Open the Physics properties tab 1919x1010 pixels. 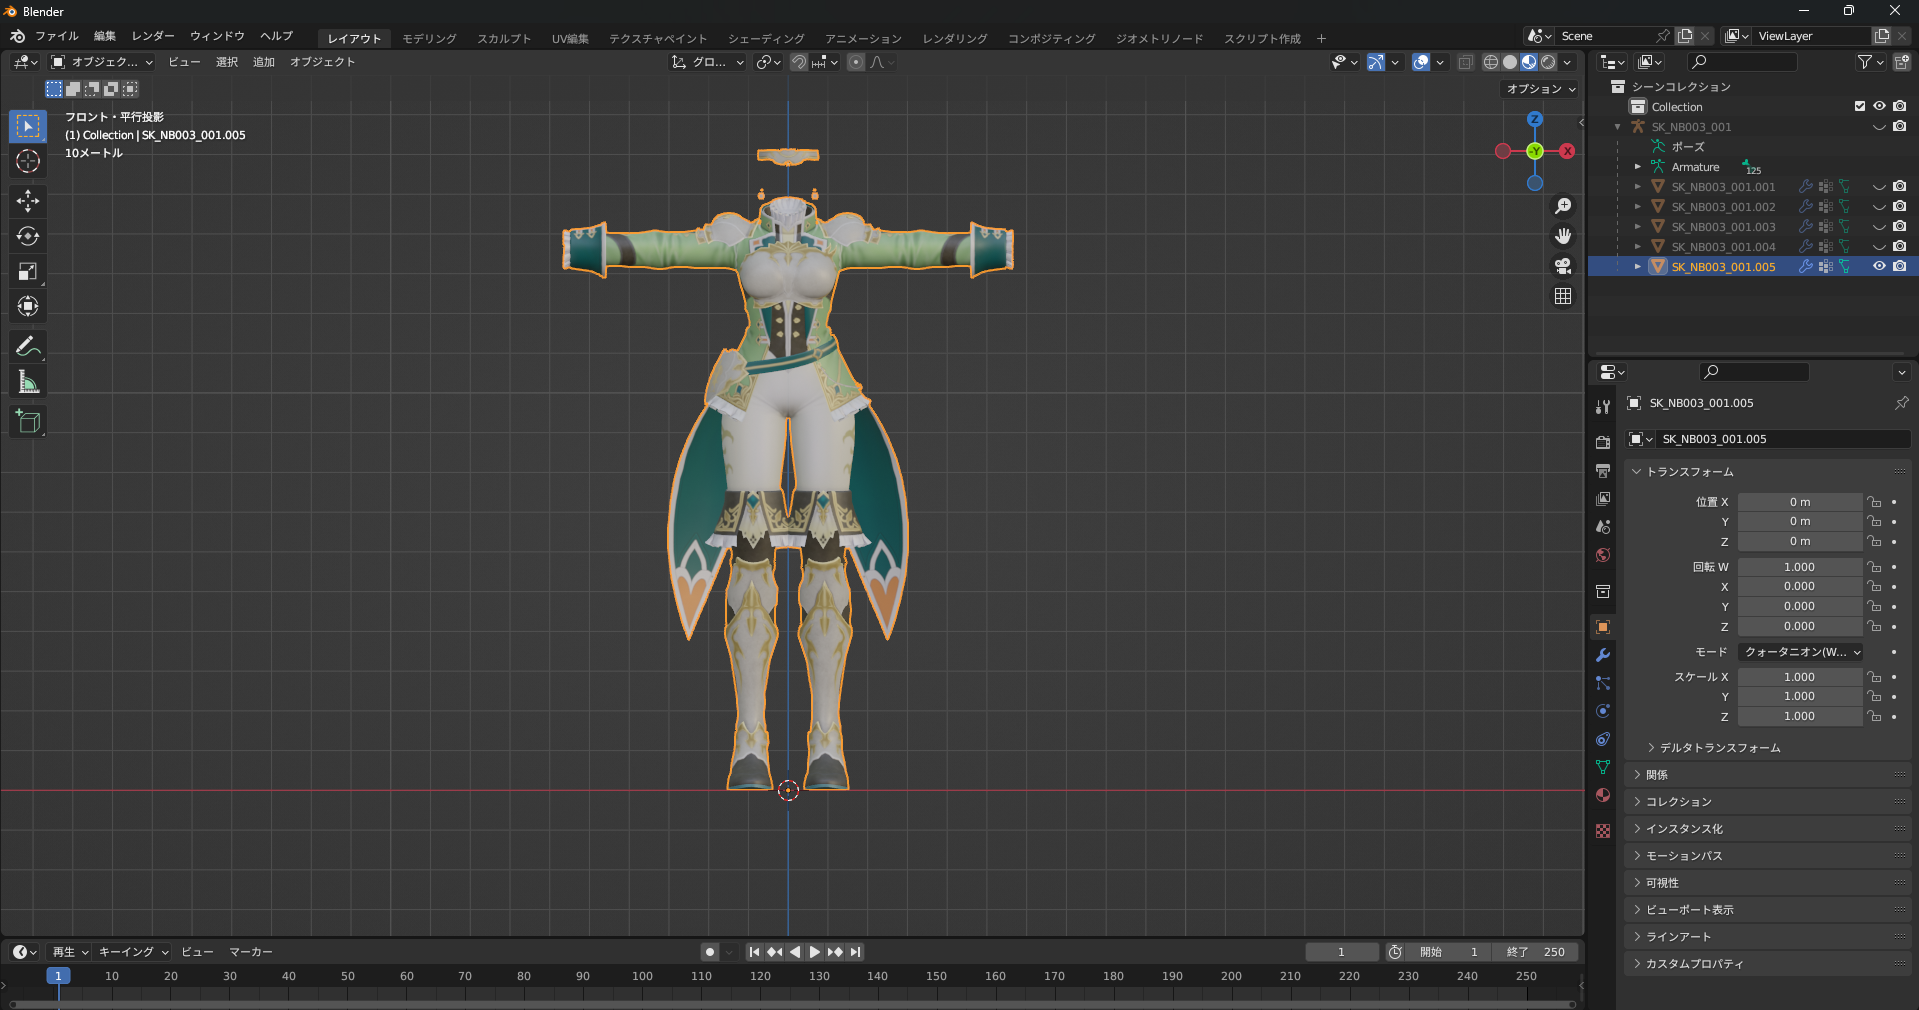tap(1603, 711)
